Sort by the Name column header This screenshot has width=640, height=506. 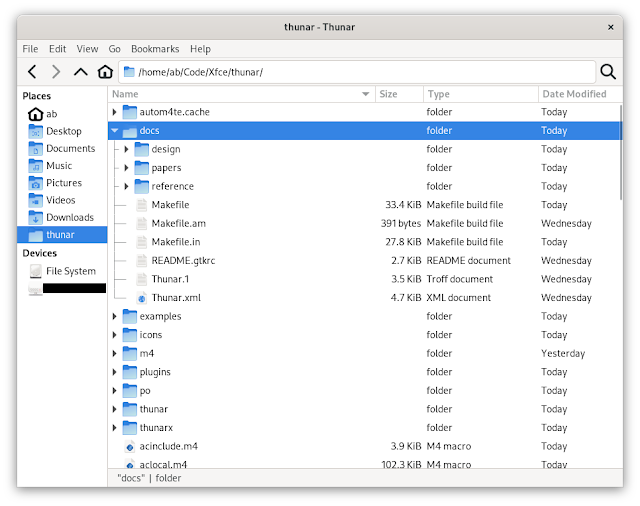(x=242, y=94)
